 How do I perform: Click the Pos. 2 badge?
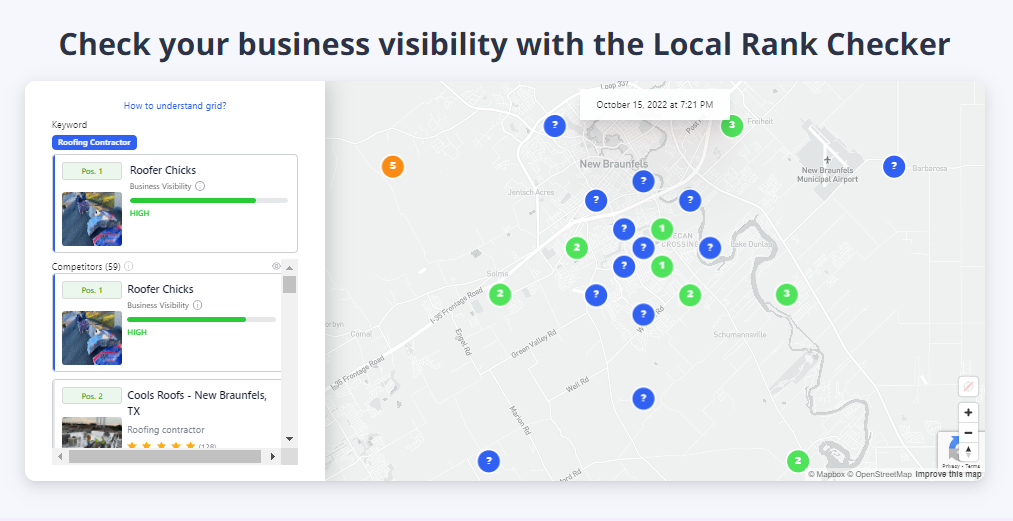point(92,396)
